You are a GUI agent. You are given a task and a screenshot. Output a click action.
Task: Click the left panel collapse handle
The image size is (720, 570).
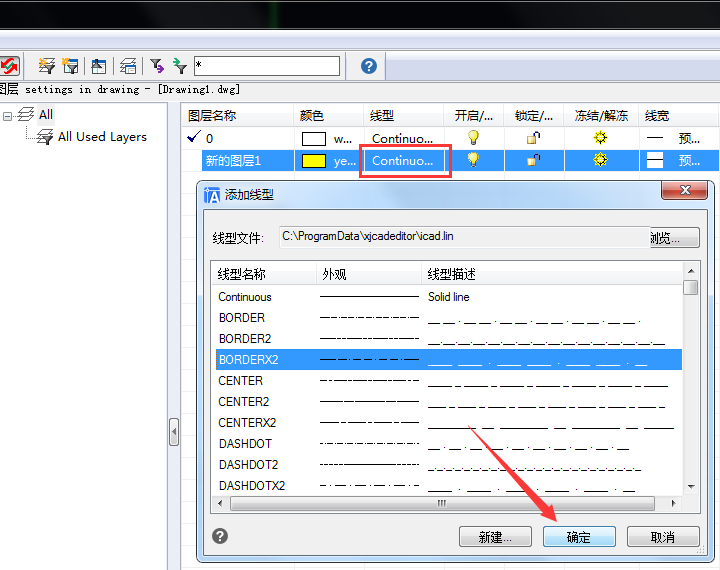174,432
